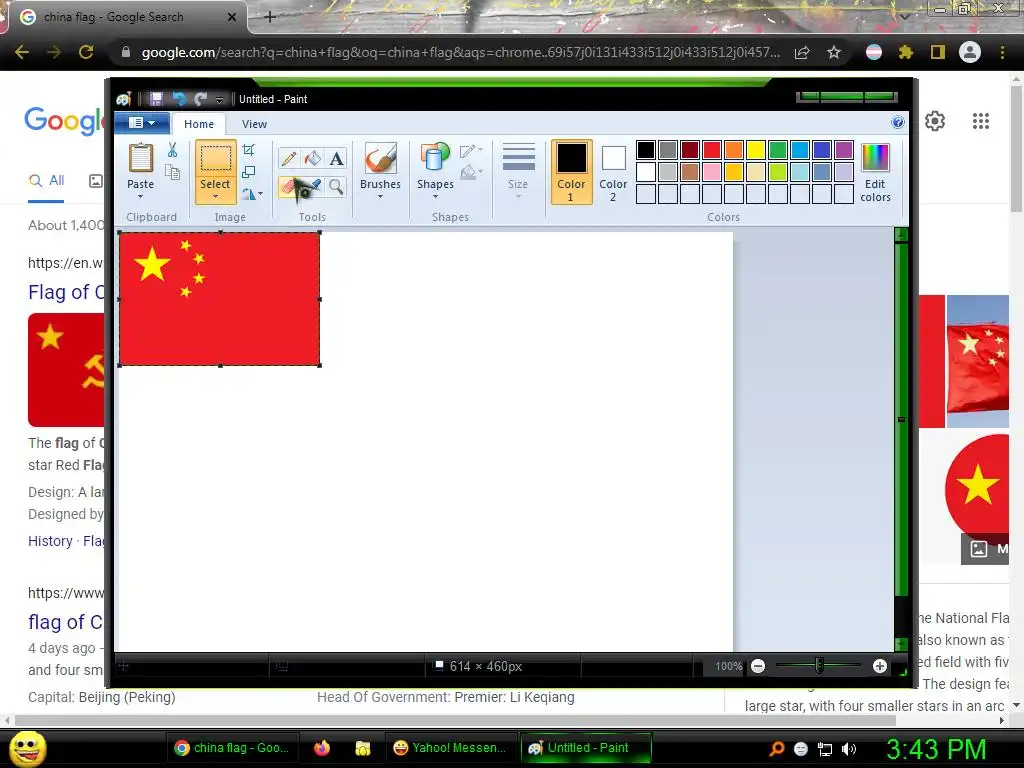Select the Fill with color bucket tool
The image size is (1024, 768).
pos(313,158)
